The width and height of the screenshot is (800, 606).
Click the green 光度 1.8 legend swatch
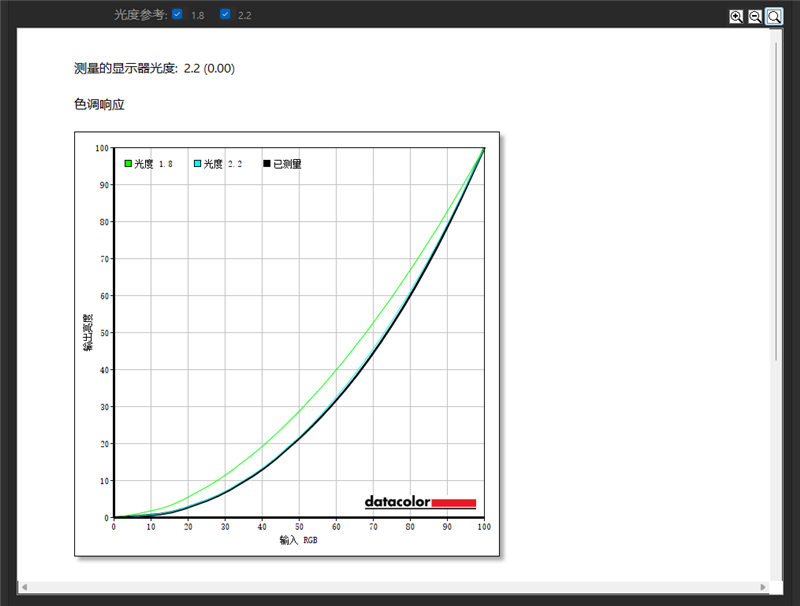(128, 164)
